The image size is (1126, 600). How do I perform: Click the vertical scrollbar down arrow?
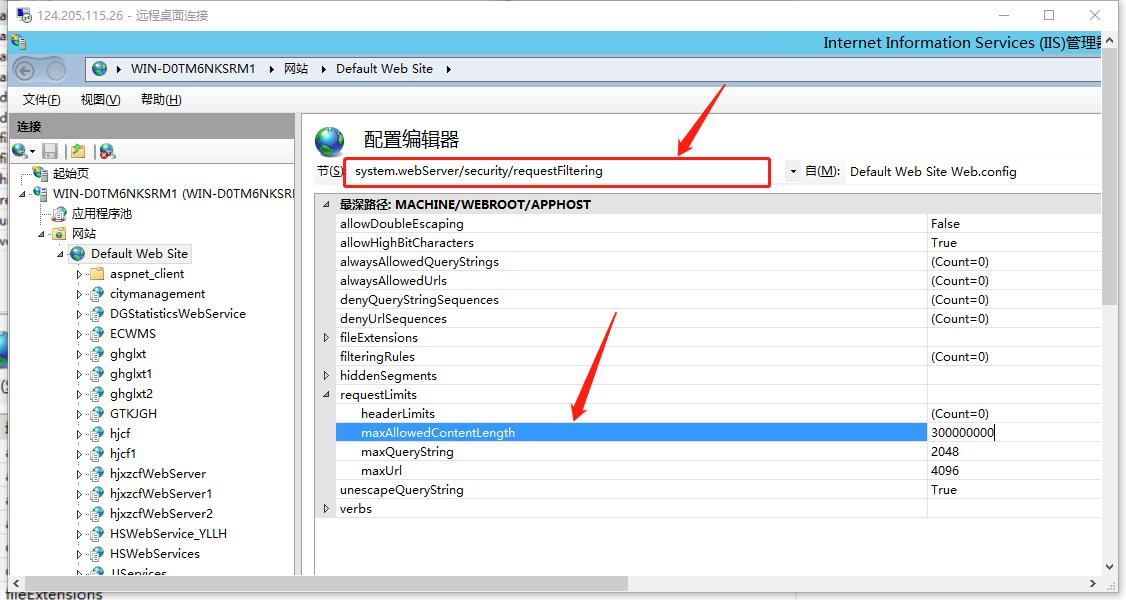(1109, 566)
